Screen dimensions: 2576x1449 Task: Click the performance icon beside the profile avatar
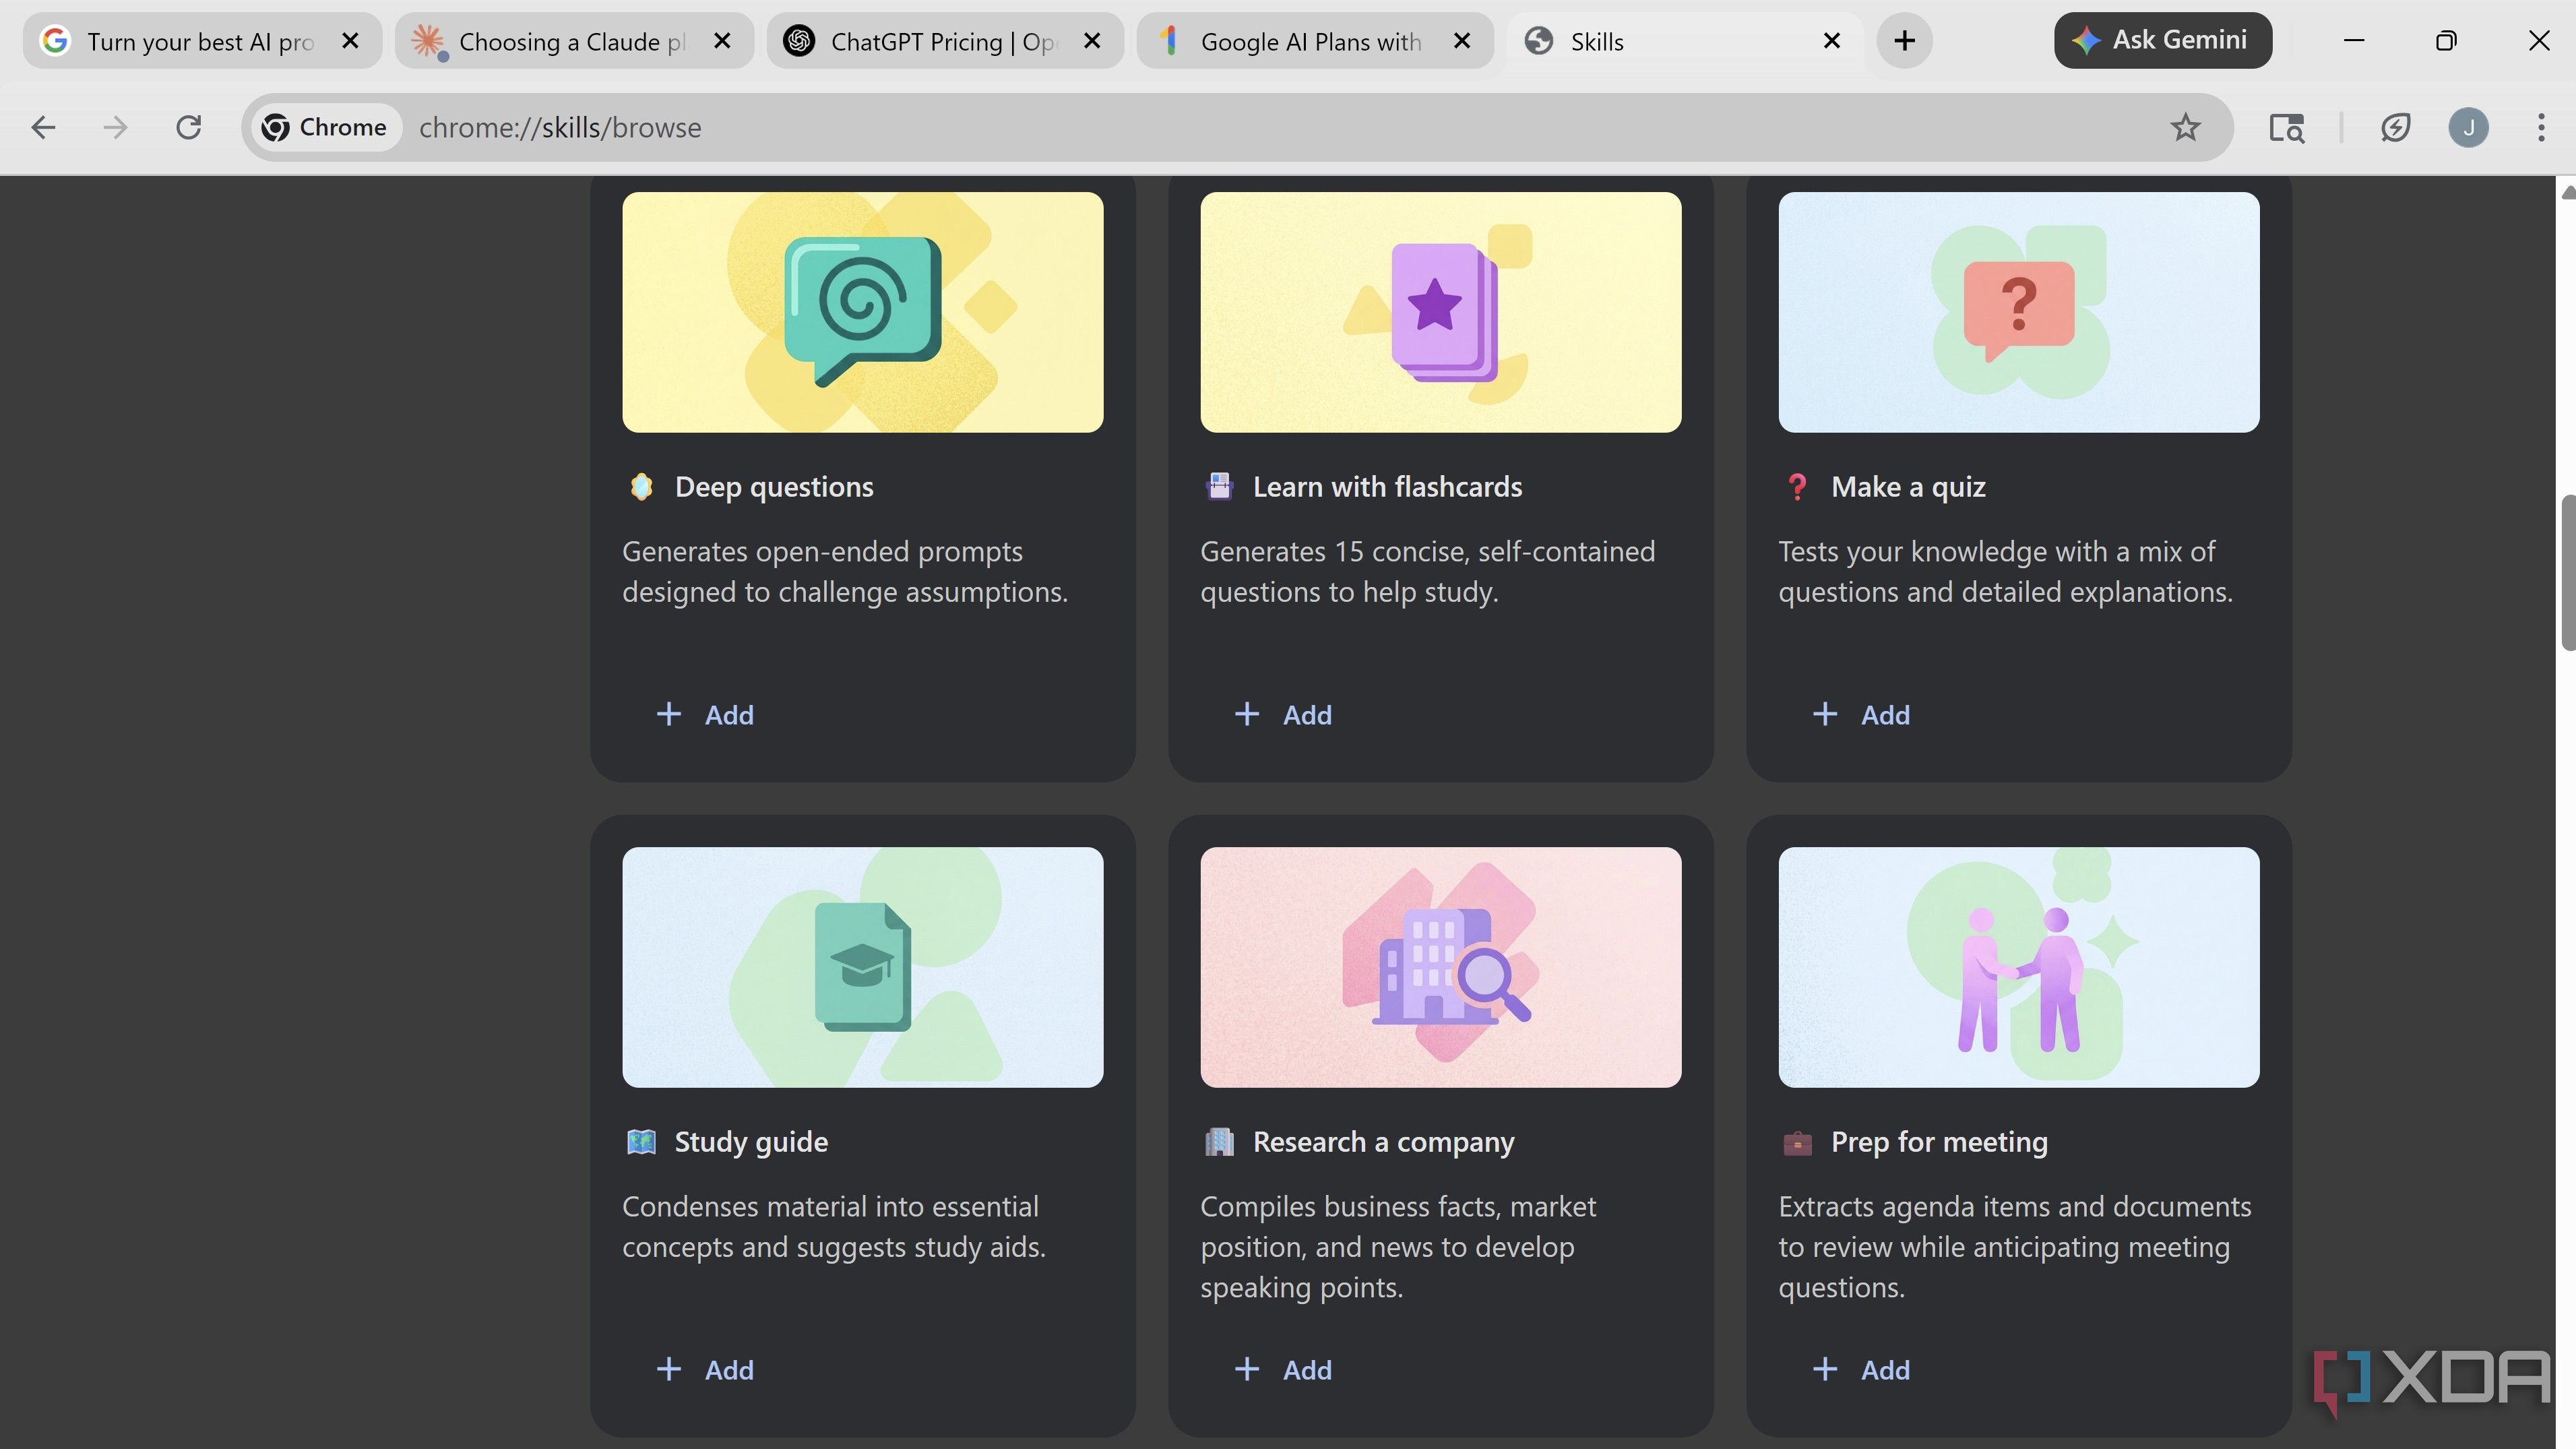pyautogui.click(x=2396, y=127)
